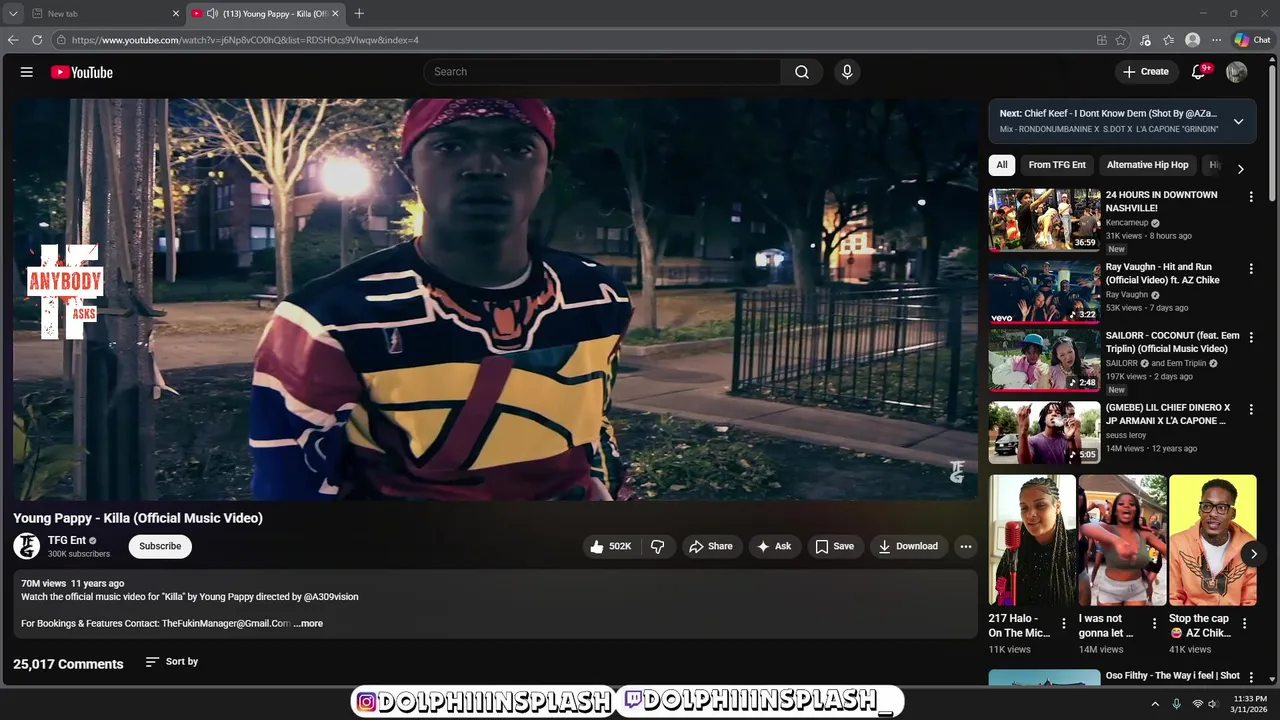Screen dimensions: 1280x720
Task: Click the search magnifier button
Action: [x=802, y=72]
